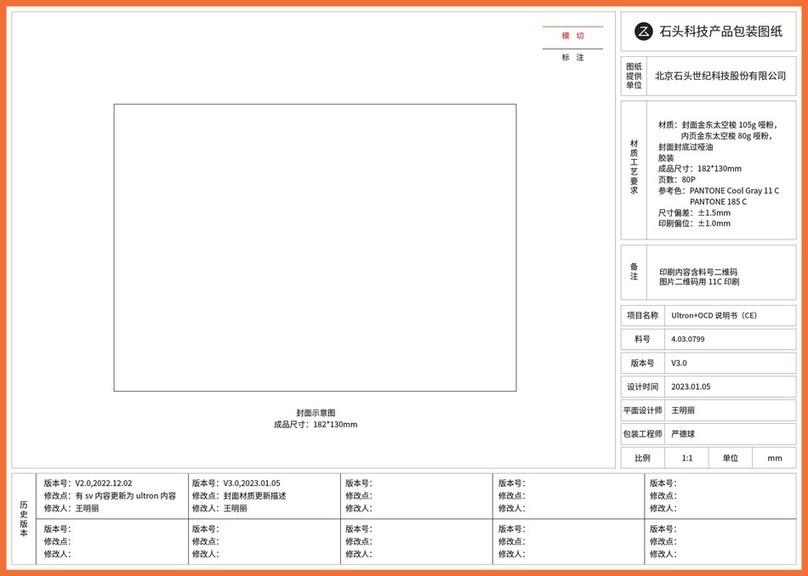Click the "图纸提供单位" header cell

pos(634,76)
